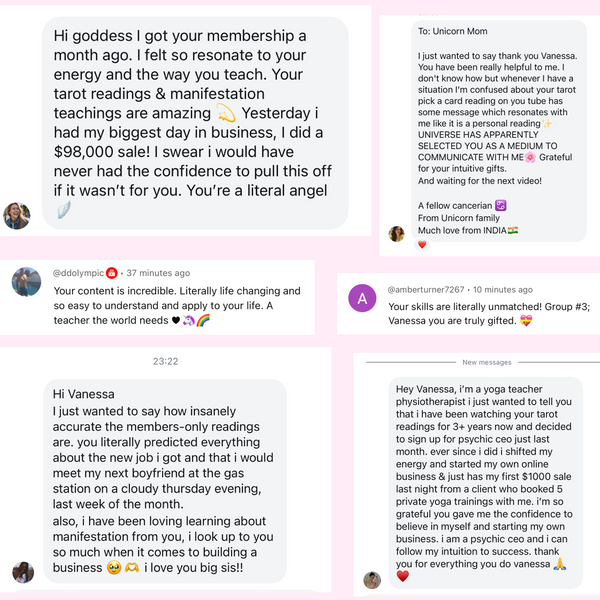This screenshot has width=600, height=600.
Task: Click the Cancer zodiac emoji after fellow cancerian
Action: tap(501, 205)
